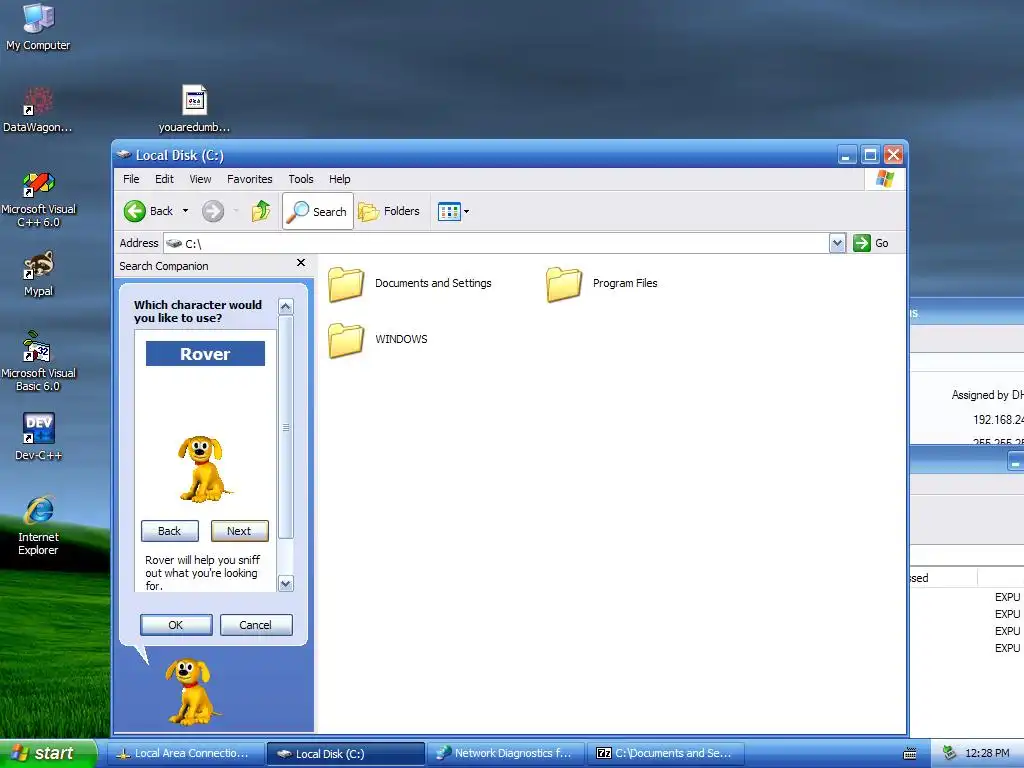Click Local Disk title bar drive icon
Image resolution: width=1024 pixels, height=768 pixels.
click(x=123, y=155)
